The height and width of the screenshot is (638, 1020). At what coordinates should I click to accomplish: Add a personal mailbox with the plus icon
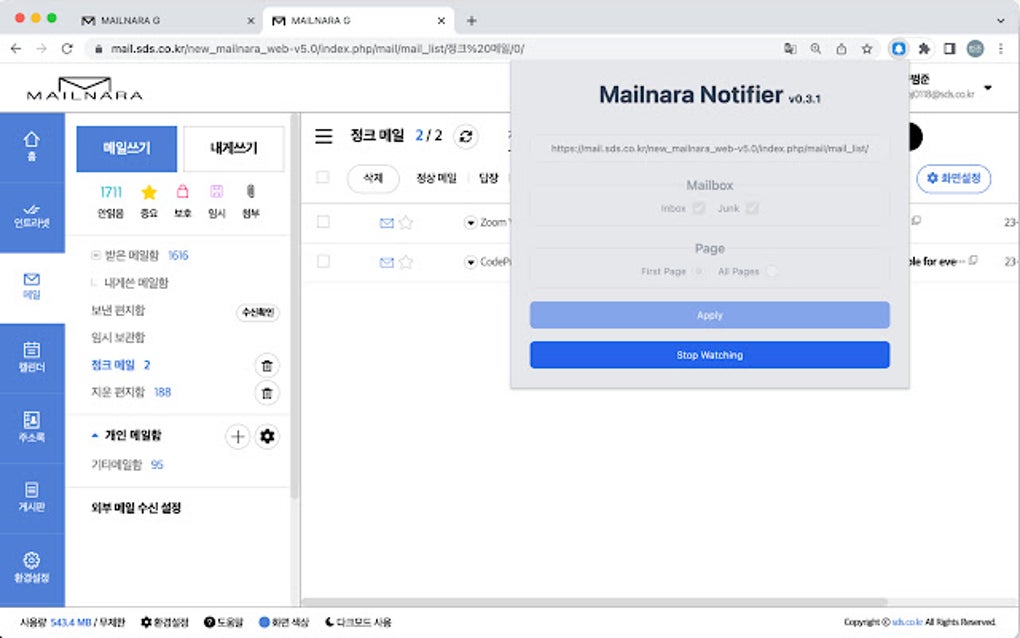point(239,436)
